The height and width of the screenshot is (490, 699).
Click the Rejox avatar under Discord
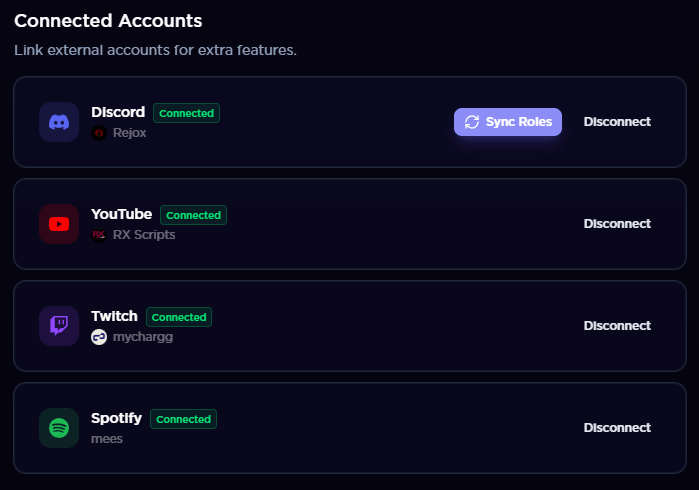99,133
